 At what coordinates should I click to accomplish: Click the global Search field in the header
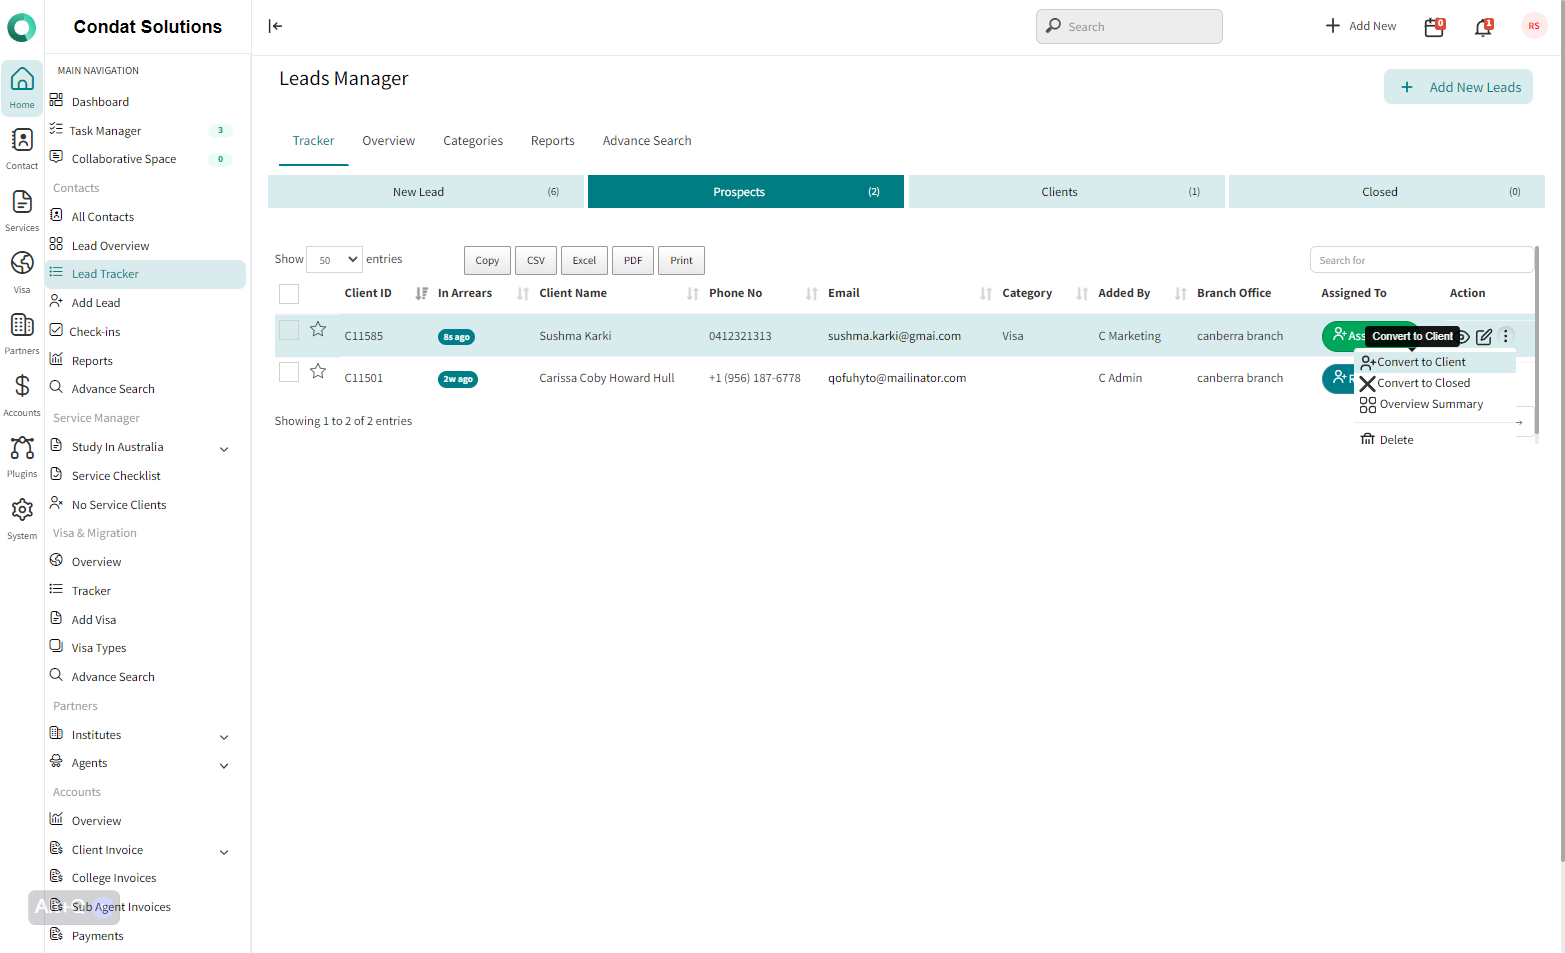tap(1129, 27)
